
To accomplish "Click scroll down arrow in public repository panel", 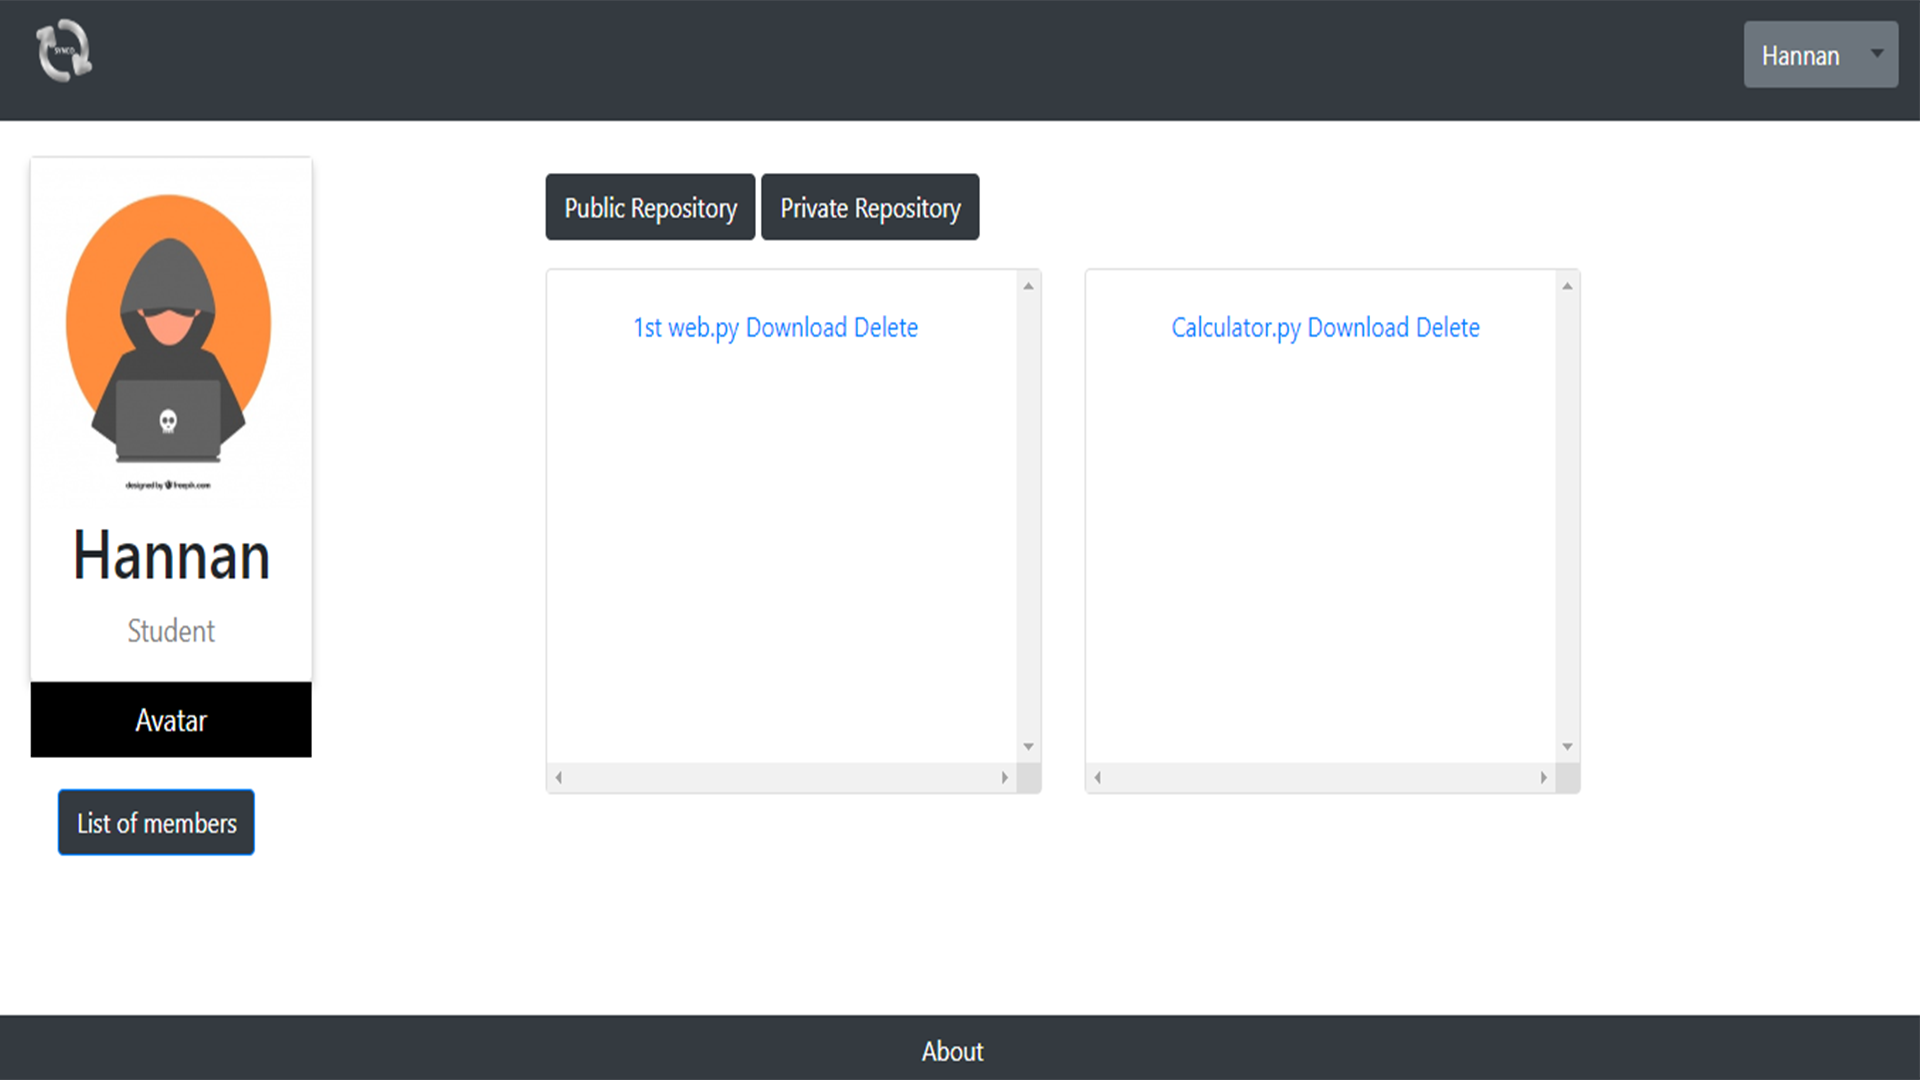I will point(1028,747).
